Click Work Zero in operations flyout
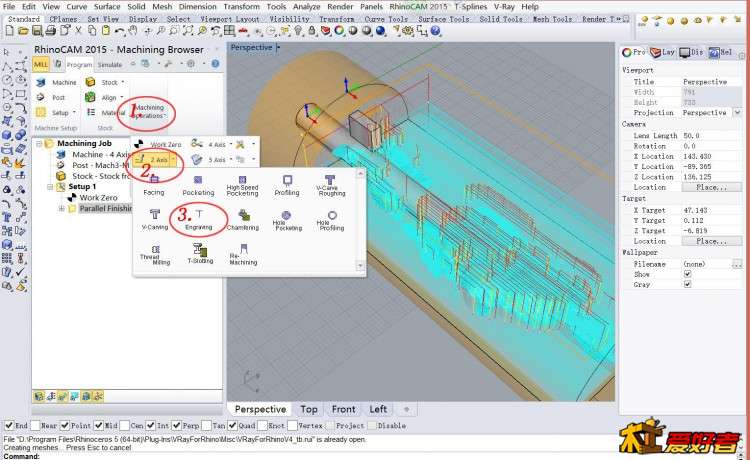 point(158,144)
